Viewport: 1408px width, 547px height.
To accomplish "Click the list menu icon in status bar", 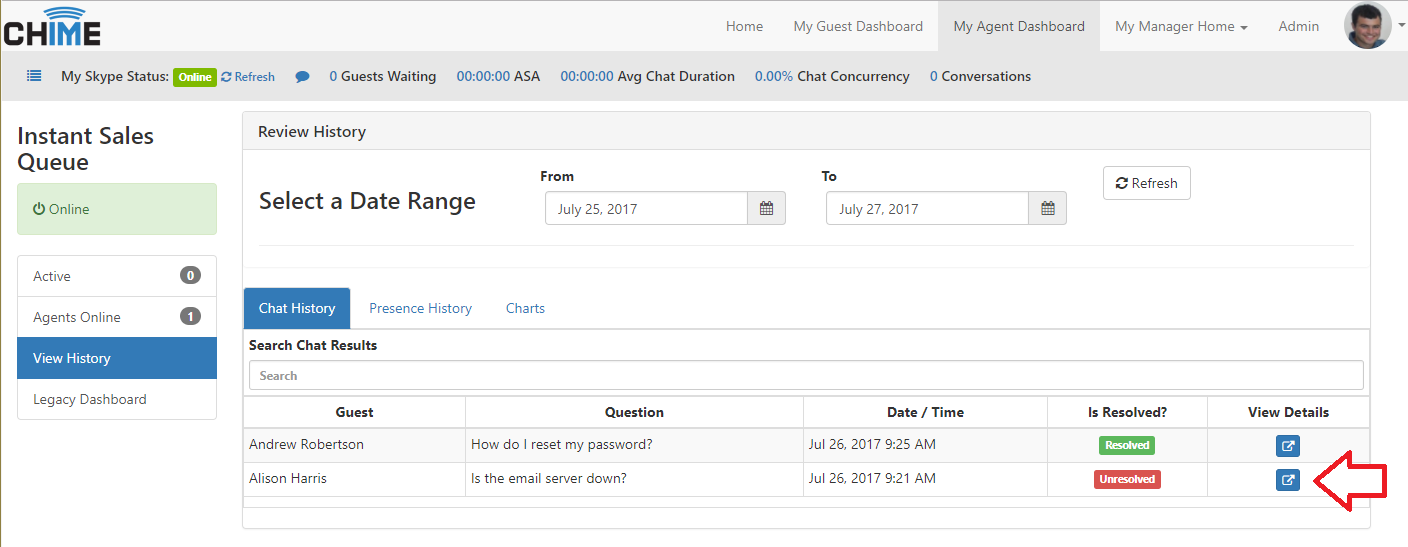I will pos(34,76).
